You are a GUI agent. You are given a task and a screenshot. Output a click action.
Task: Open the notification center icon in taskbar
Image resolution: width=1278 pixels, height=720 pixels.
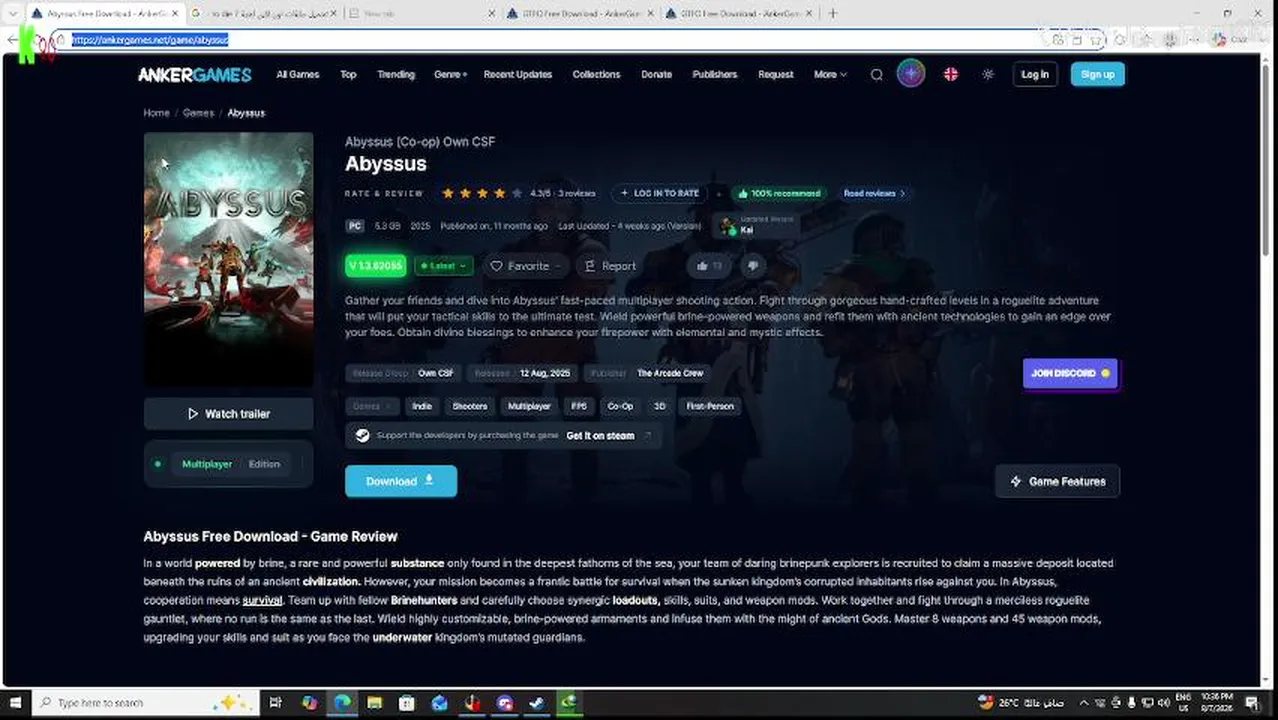(x=1252, y=703)
